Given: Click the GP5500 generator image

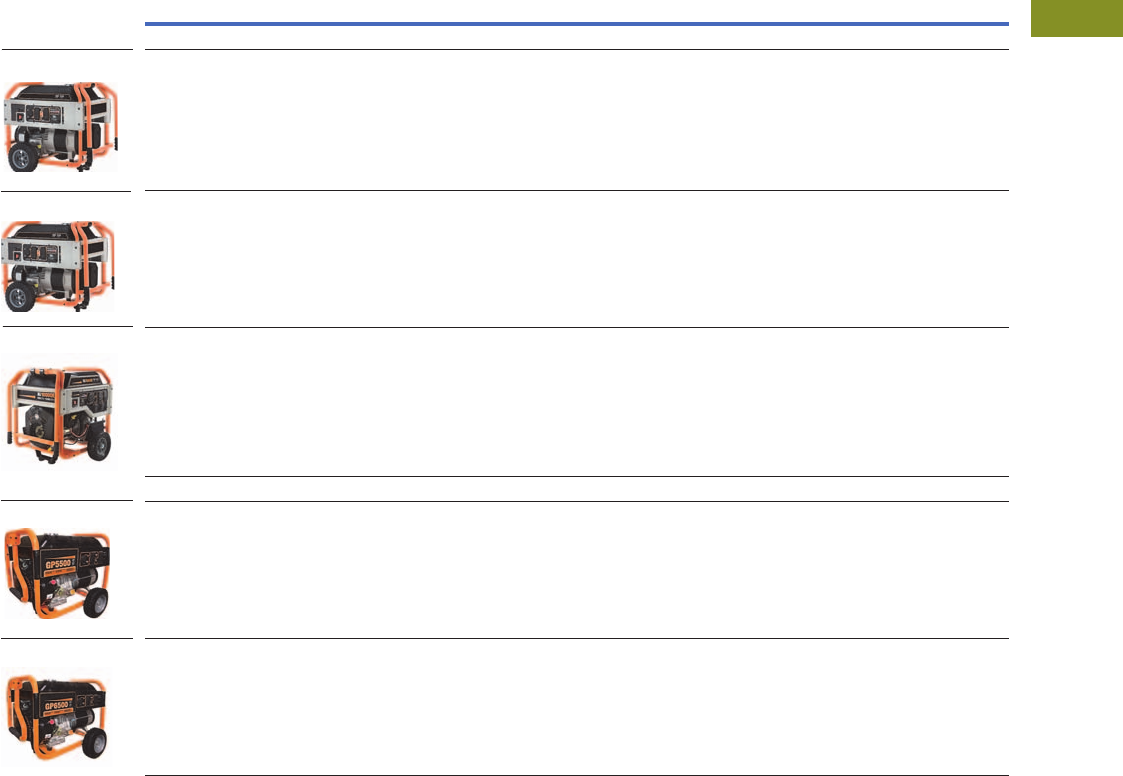Looking at the screenshot, I should tap(57, 573).
